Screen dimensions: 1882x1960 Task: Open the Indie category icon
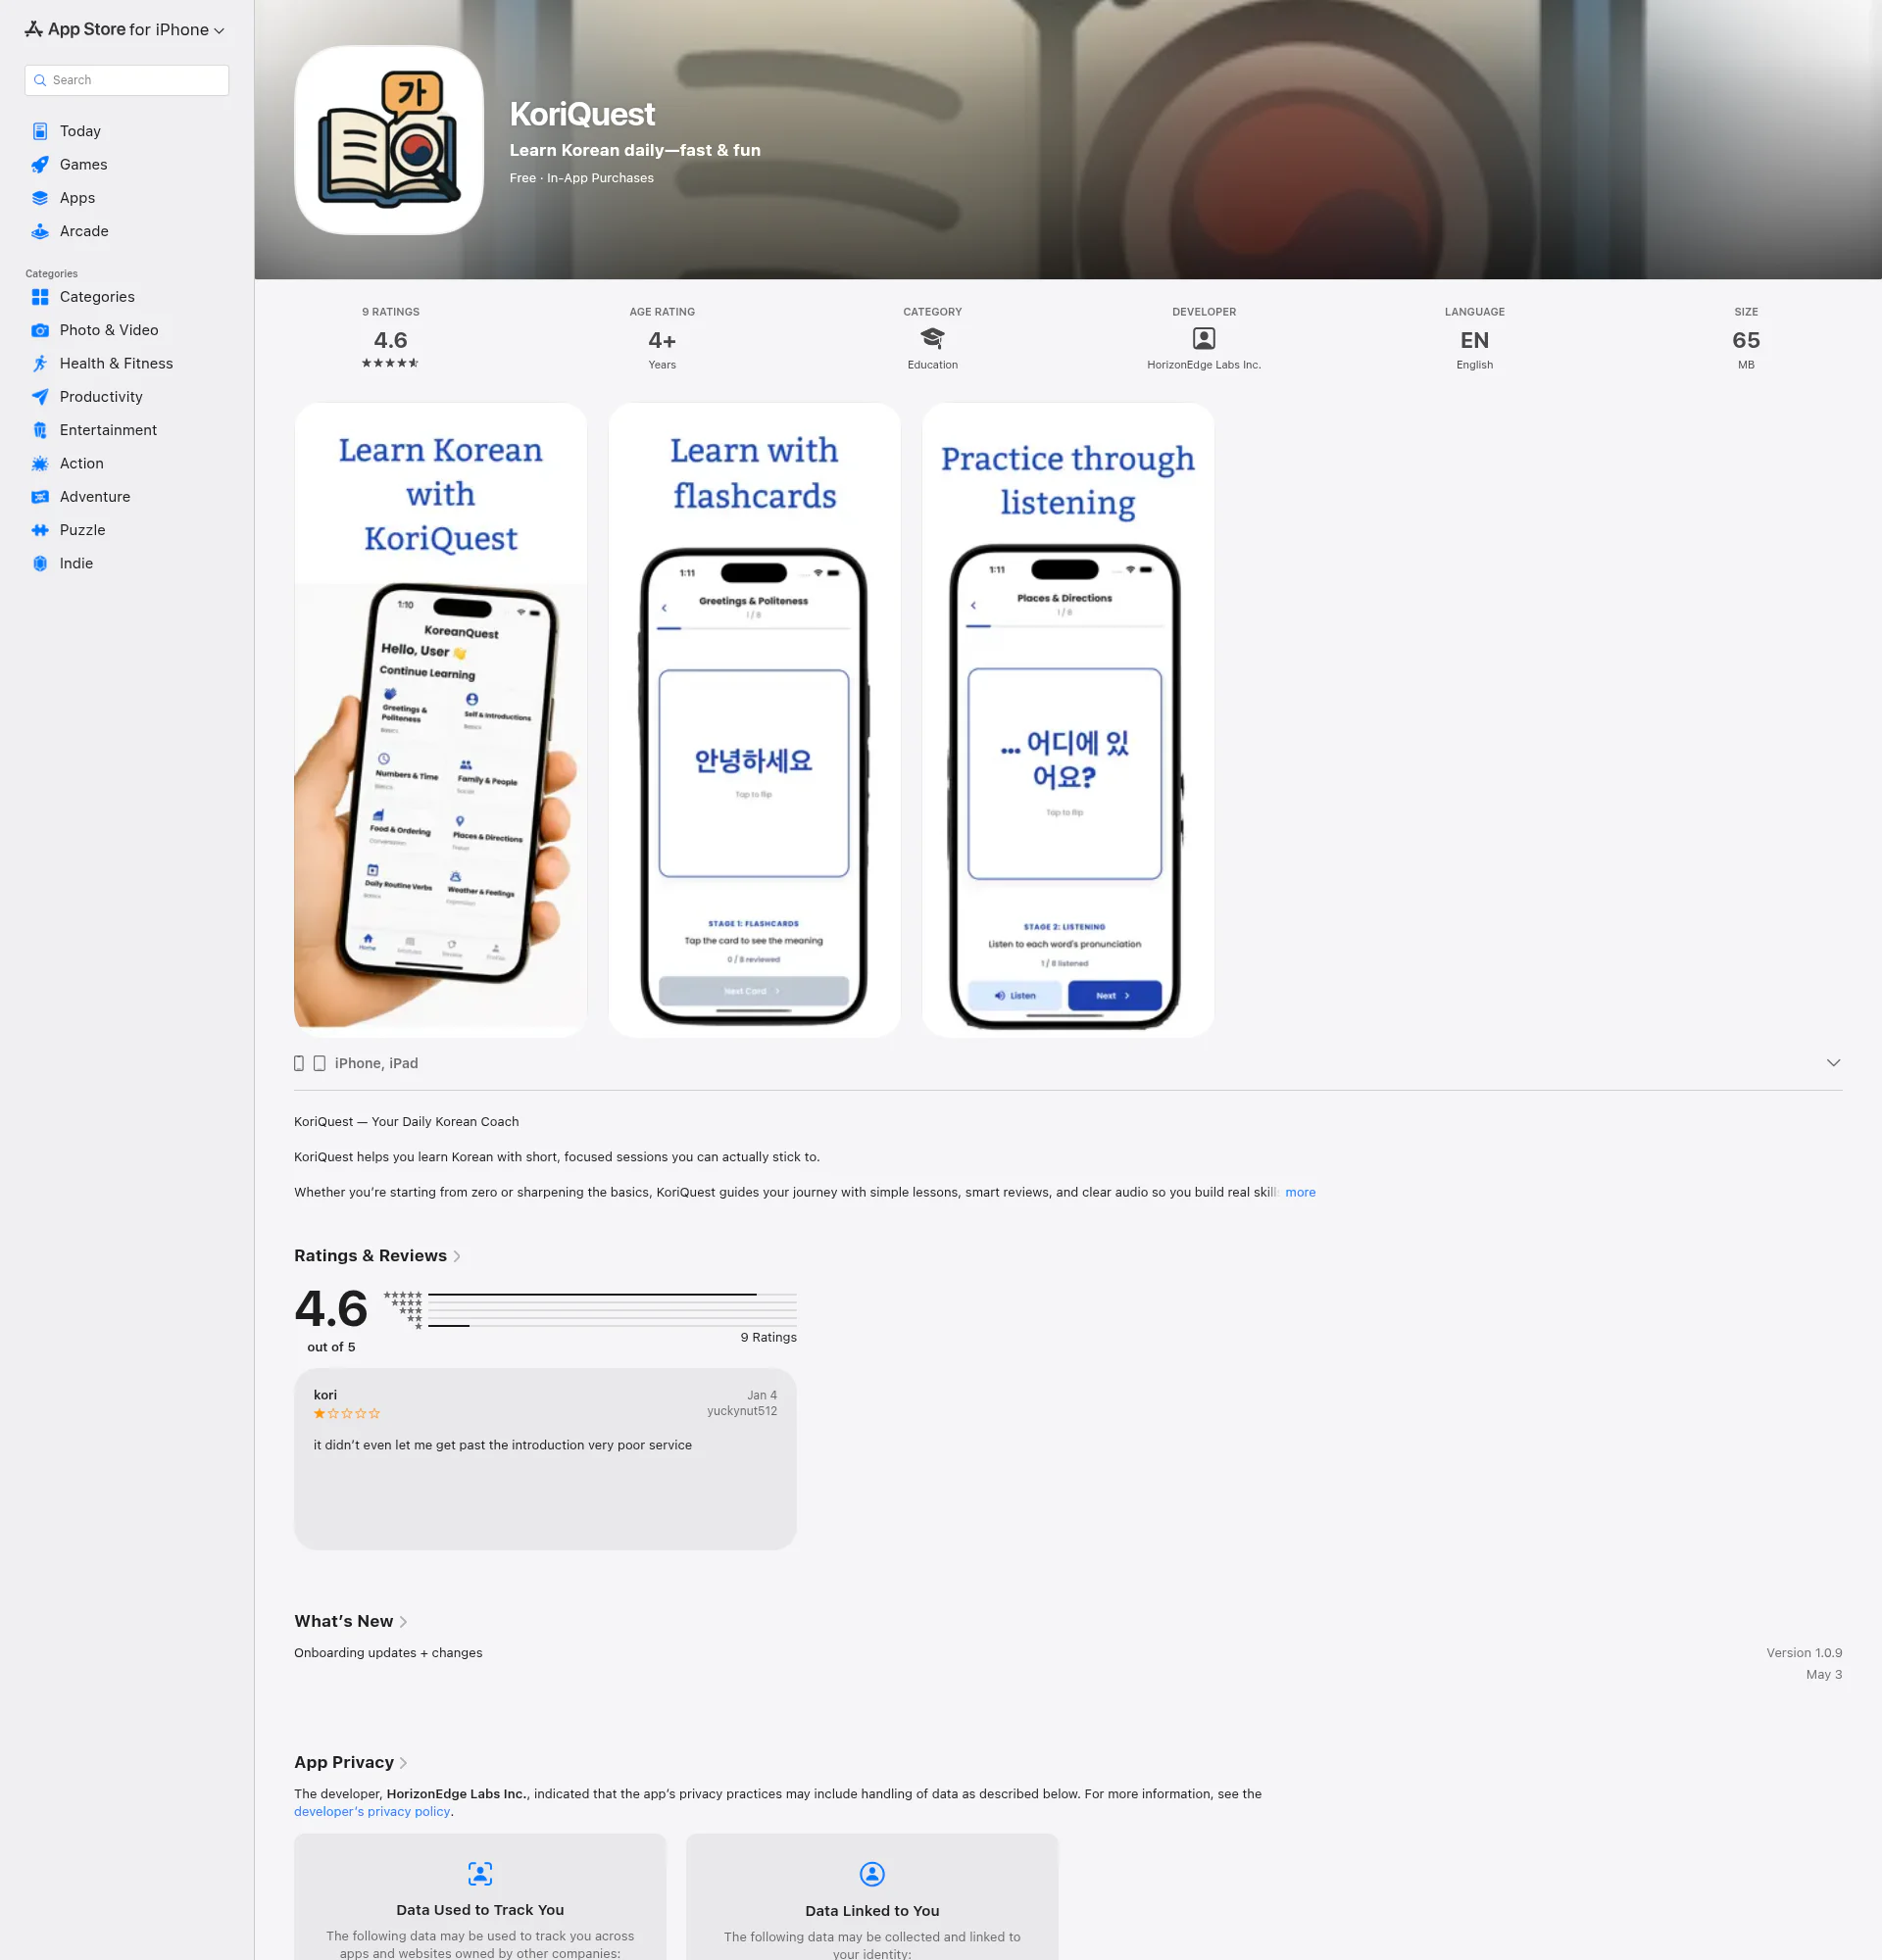(x=40, y=563)
